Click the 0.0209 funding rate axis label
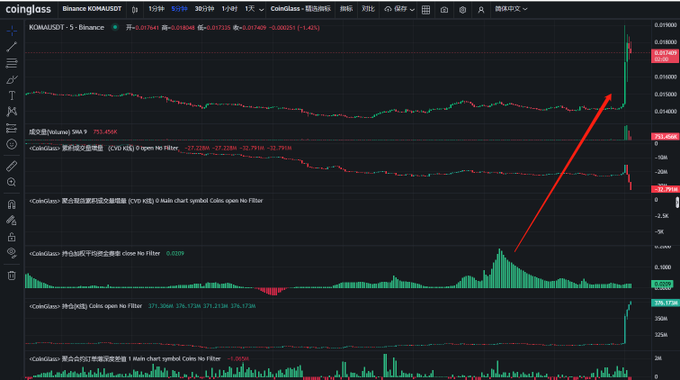The height and width of the screenshot is (380, 680). (x=662, y=284)
